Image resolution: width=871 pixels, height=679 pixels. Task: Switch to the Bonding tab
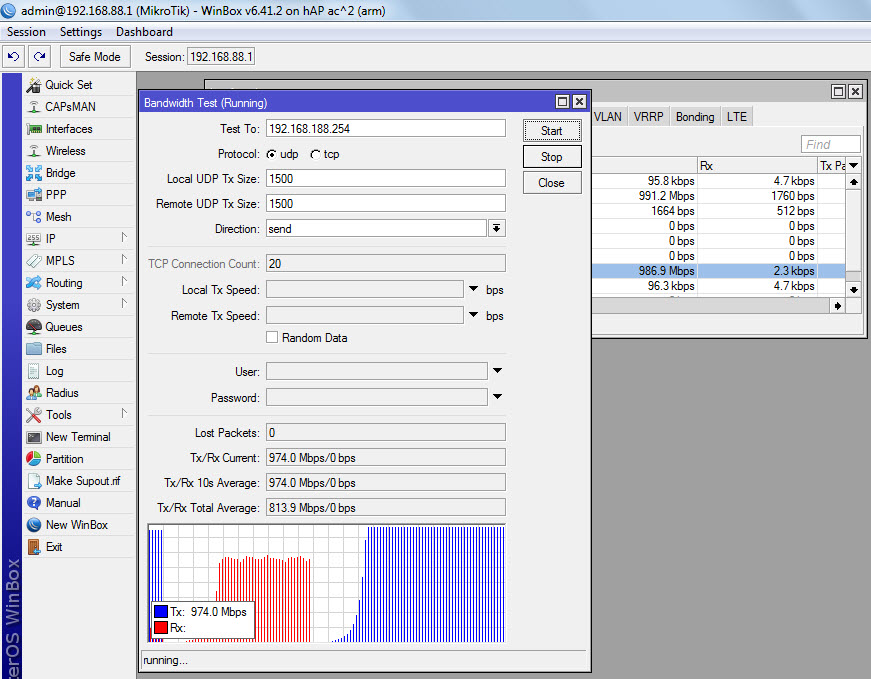pos(695,117)
